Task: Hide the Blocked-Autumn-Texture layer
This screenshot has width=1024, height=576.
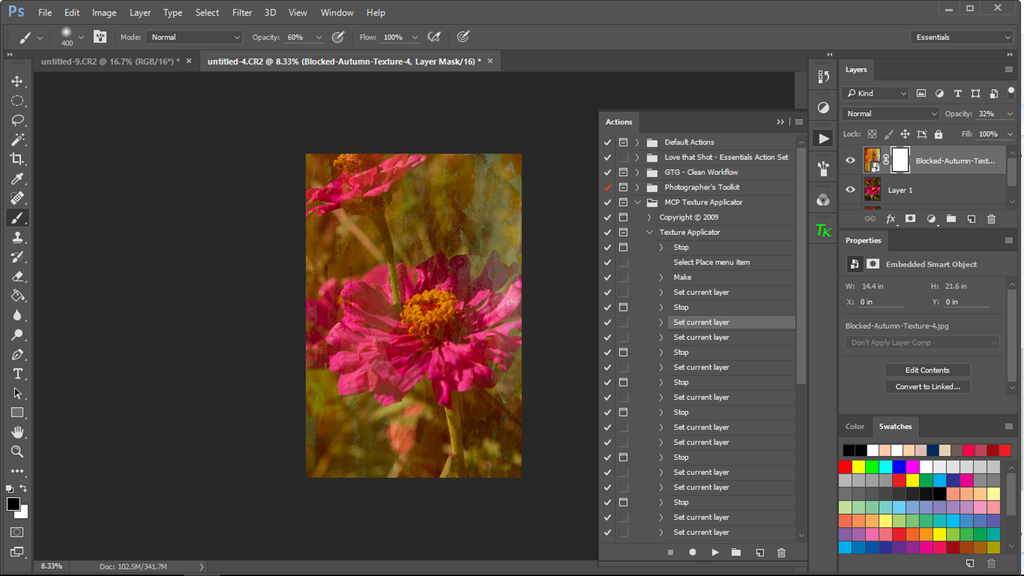Action: [x=851, y=160]
